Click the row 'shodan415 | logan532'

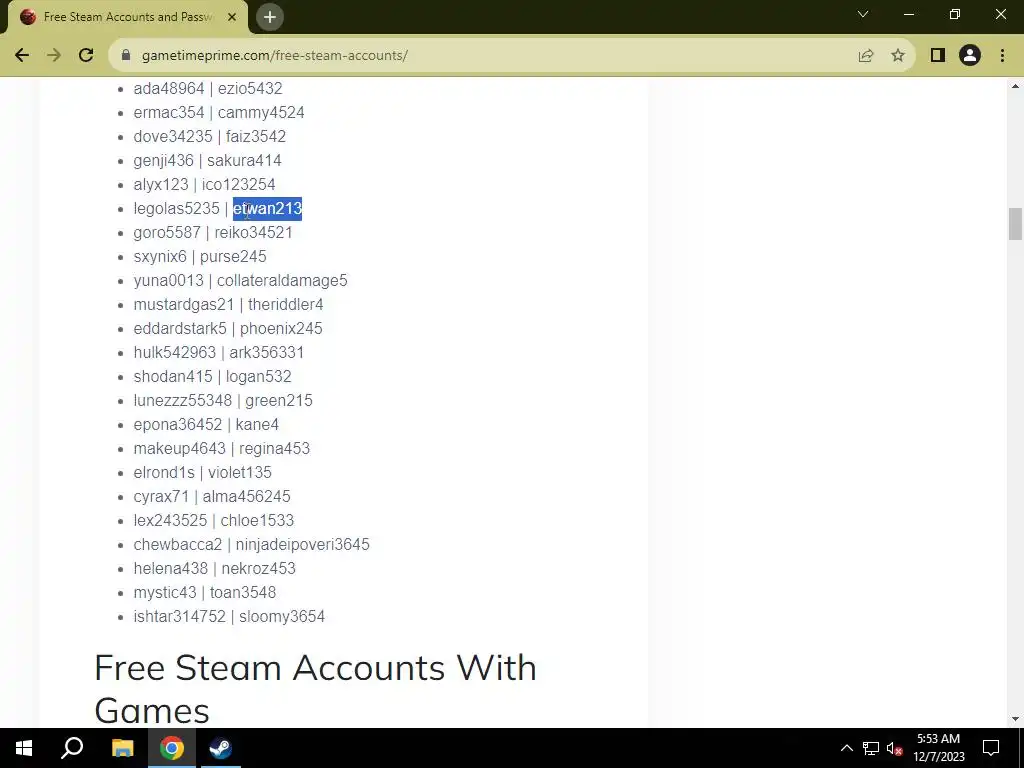tap(212, 377)
